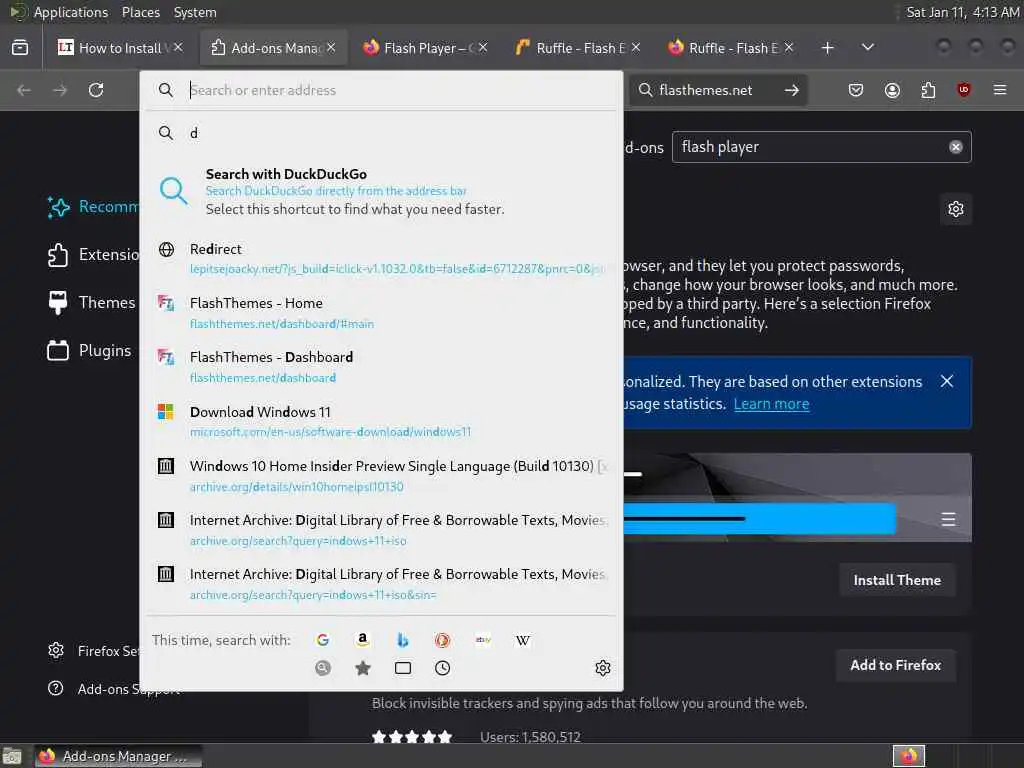Choose FlashThemes - Dashboard suggestion
The image size is (1024, 768).
(381, 366)
